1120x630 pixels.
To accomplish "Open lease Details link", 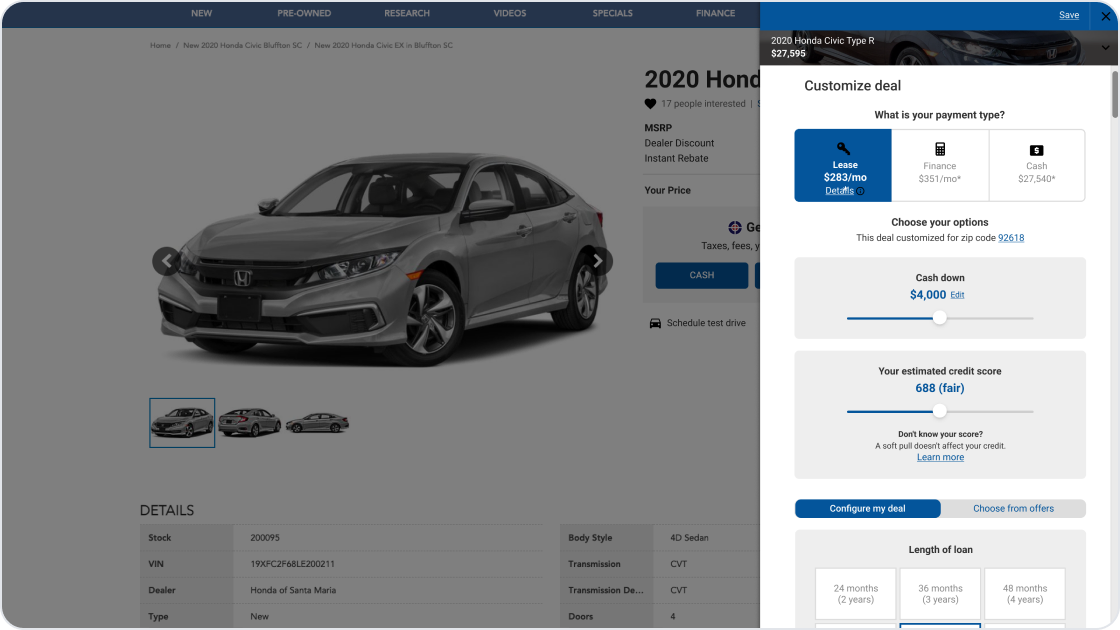I will (x=839, y=191).
